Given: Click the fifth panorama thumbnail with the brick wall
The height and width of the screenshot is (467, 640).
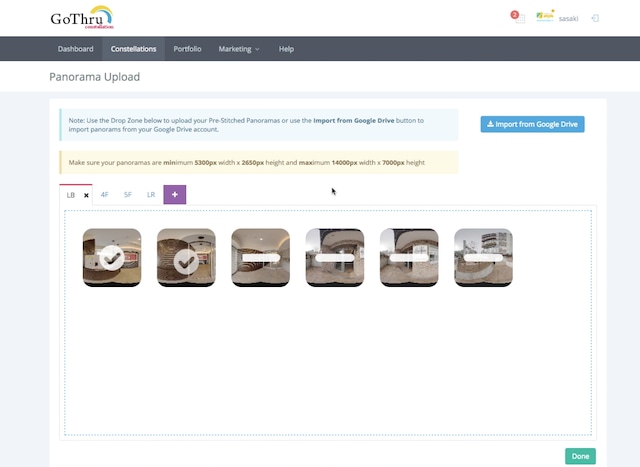Looking at the screenshot, I should (409, 258).
